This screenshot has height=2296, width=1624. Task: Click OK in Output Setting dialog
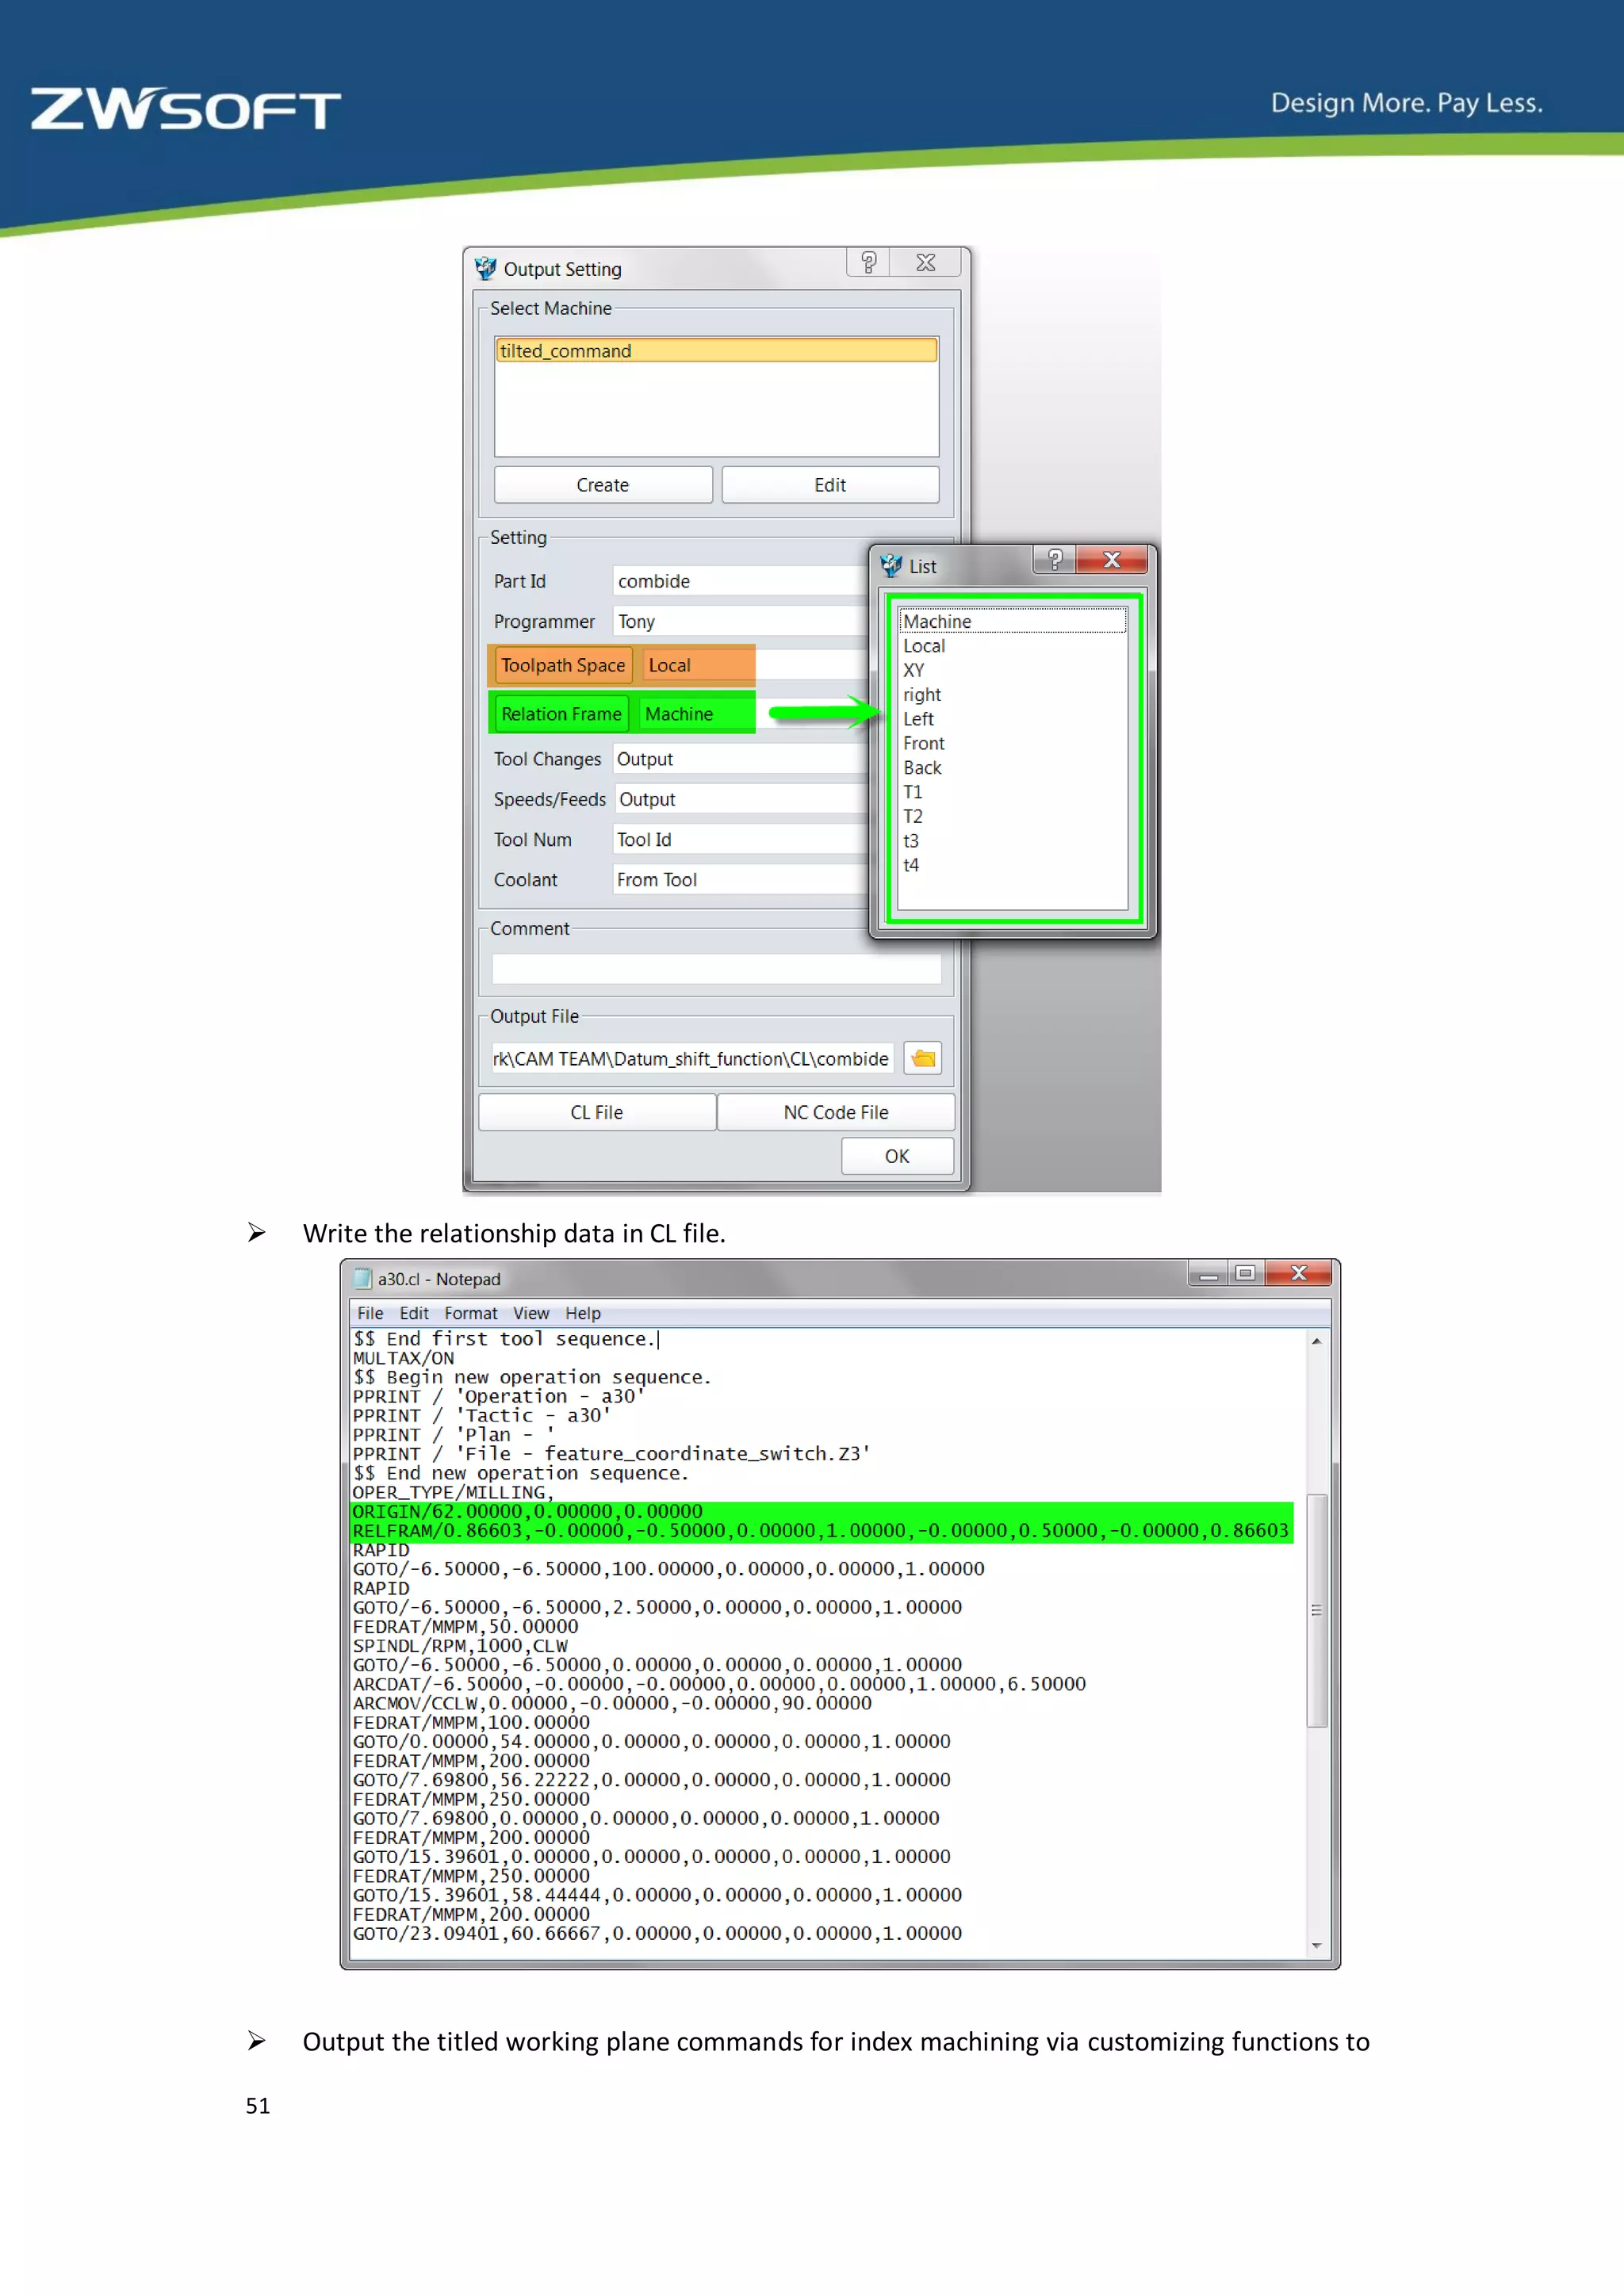897,1156
